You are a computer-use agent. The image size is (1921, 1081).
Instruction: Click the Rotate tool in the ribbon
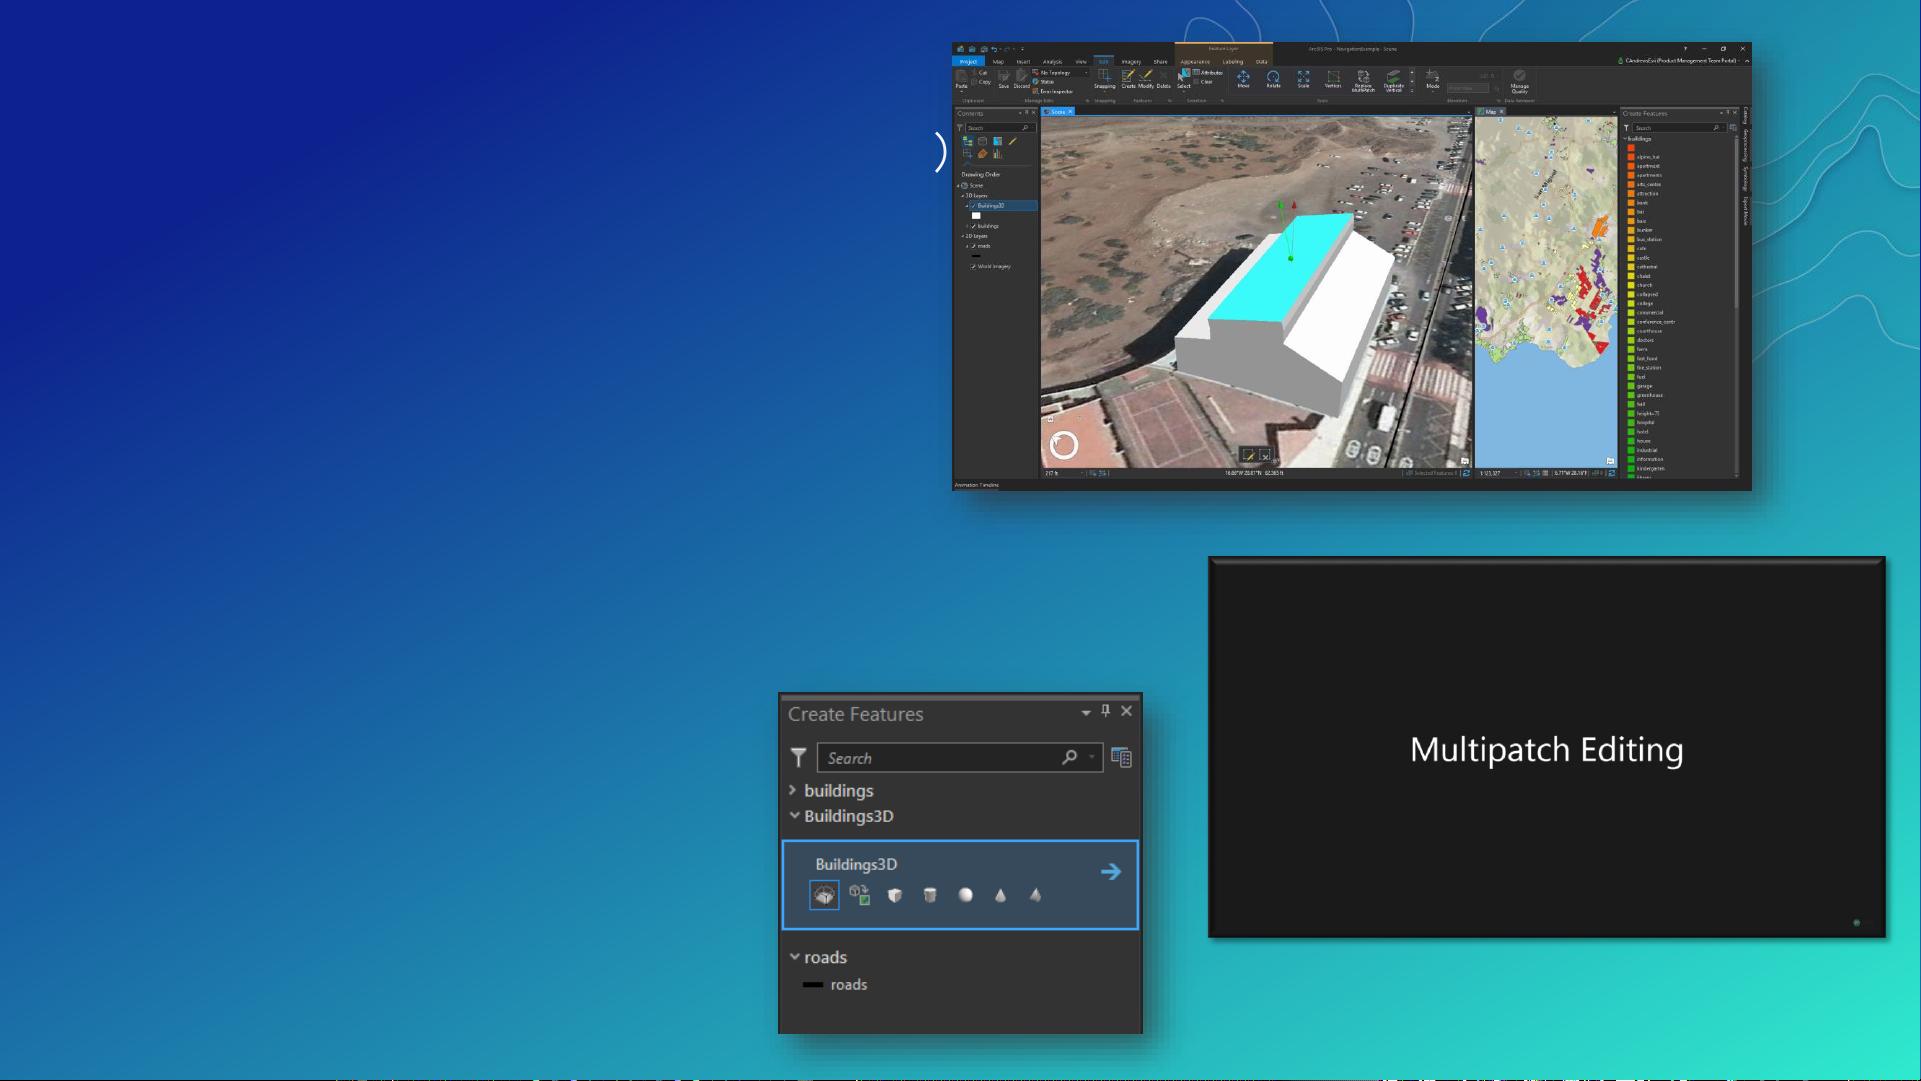click(1273, 78)
